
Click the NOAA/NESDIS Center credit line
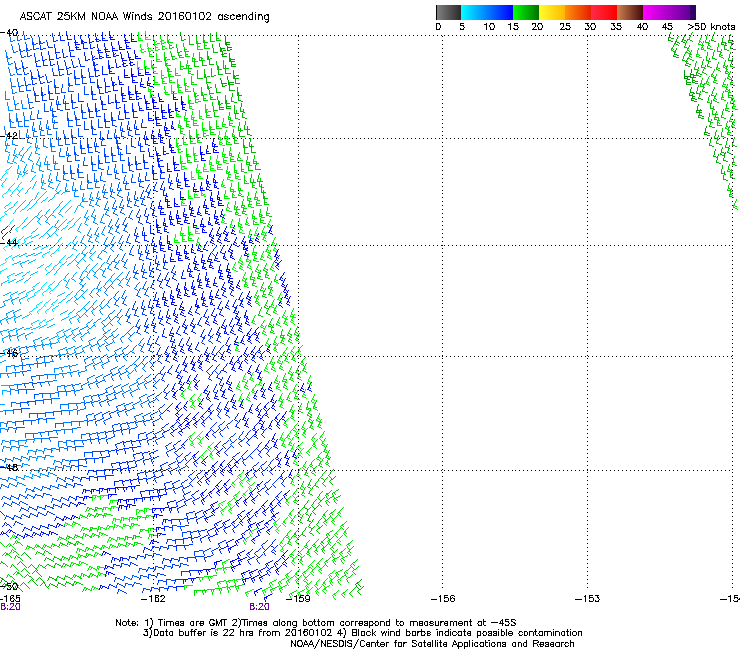coord(432,644)
